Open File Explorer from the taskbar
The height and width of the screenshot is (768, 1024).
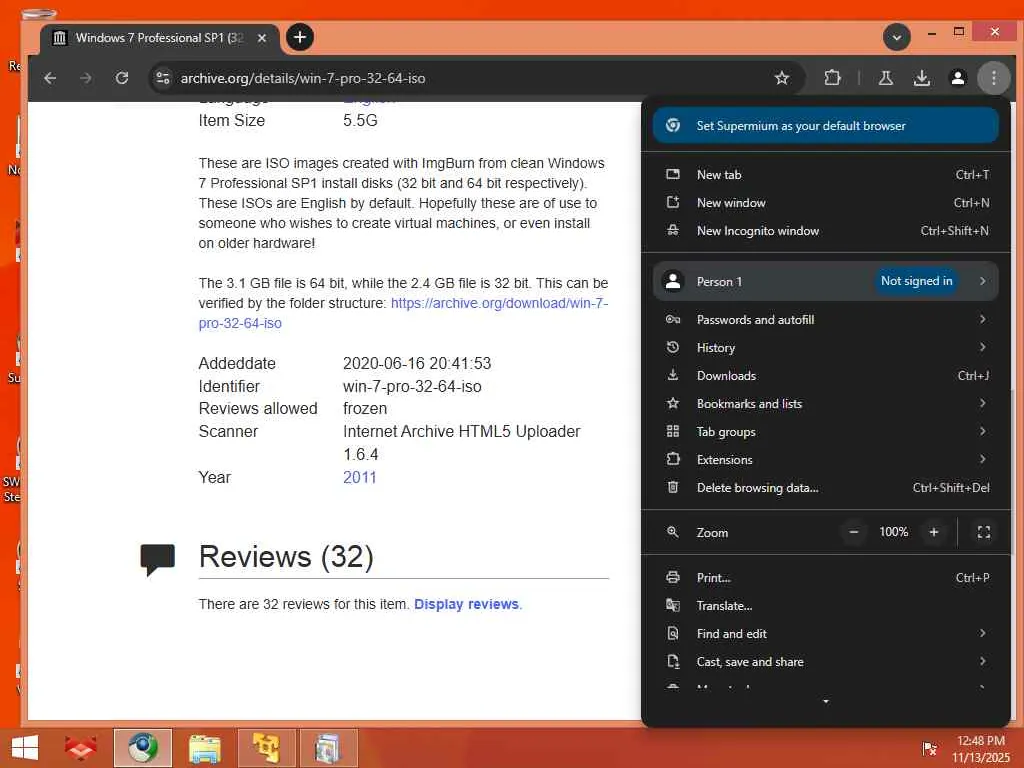204,748
